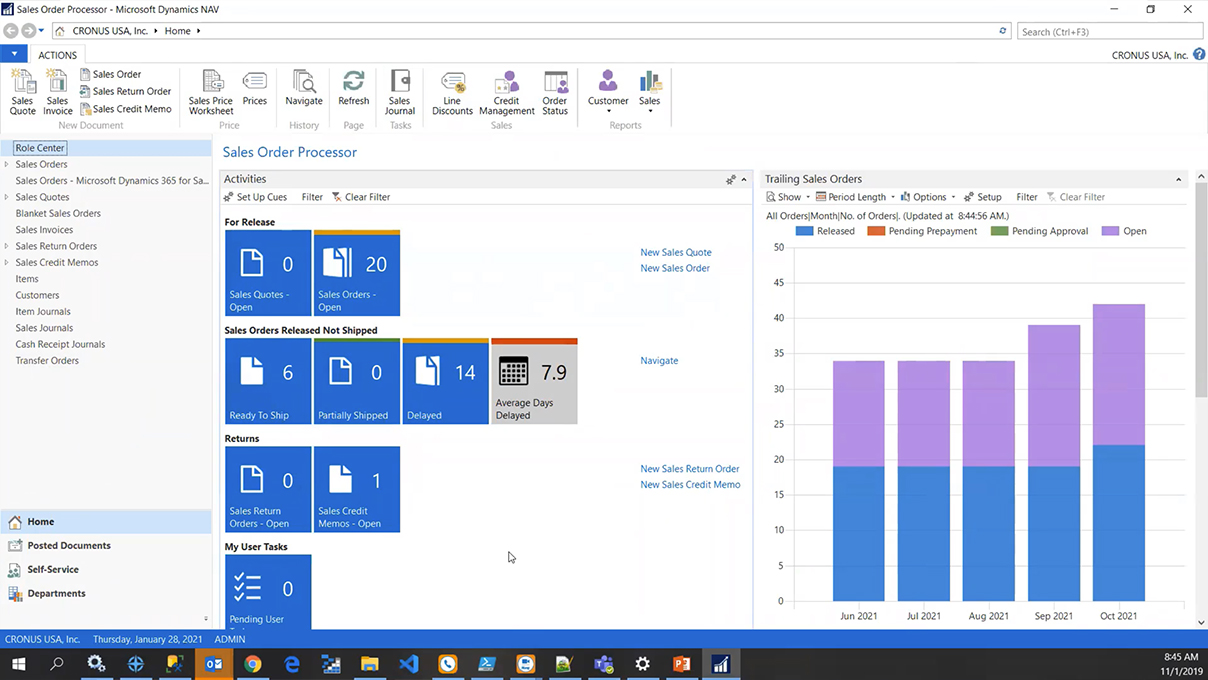Open the application menu dropdown arrow

click(14, 54)
